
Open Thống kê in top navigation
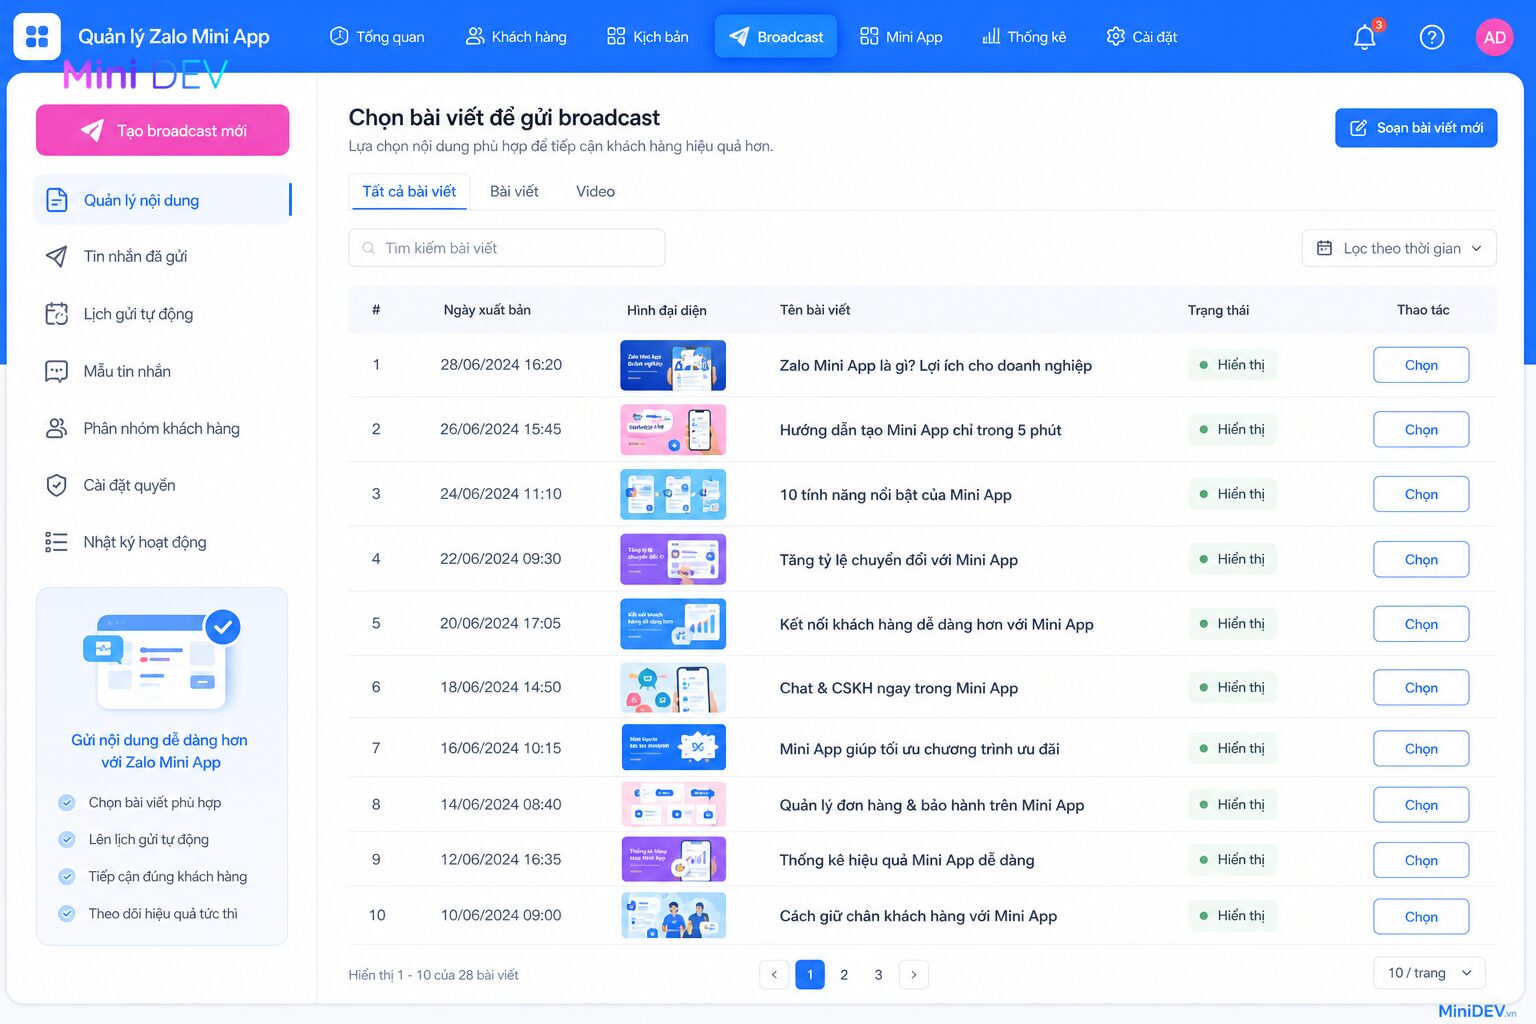pos(1024,37)
